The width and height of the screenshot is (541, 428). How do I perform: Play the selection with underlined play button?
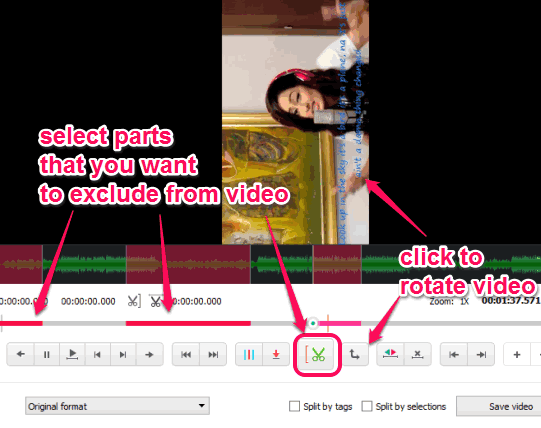point(72,354)
